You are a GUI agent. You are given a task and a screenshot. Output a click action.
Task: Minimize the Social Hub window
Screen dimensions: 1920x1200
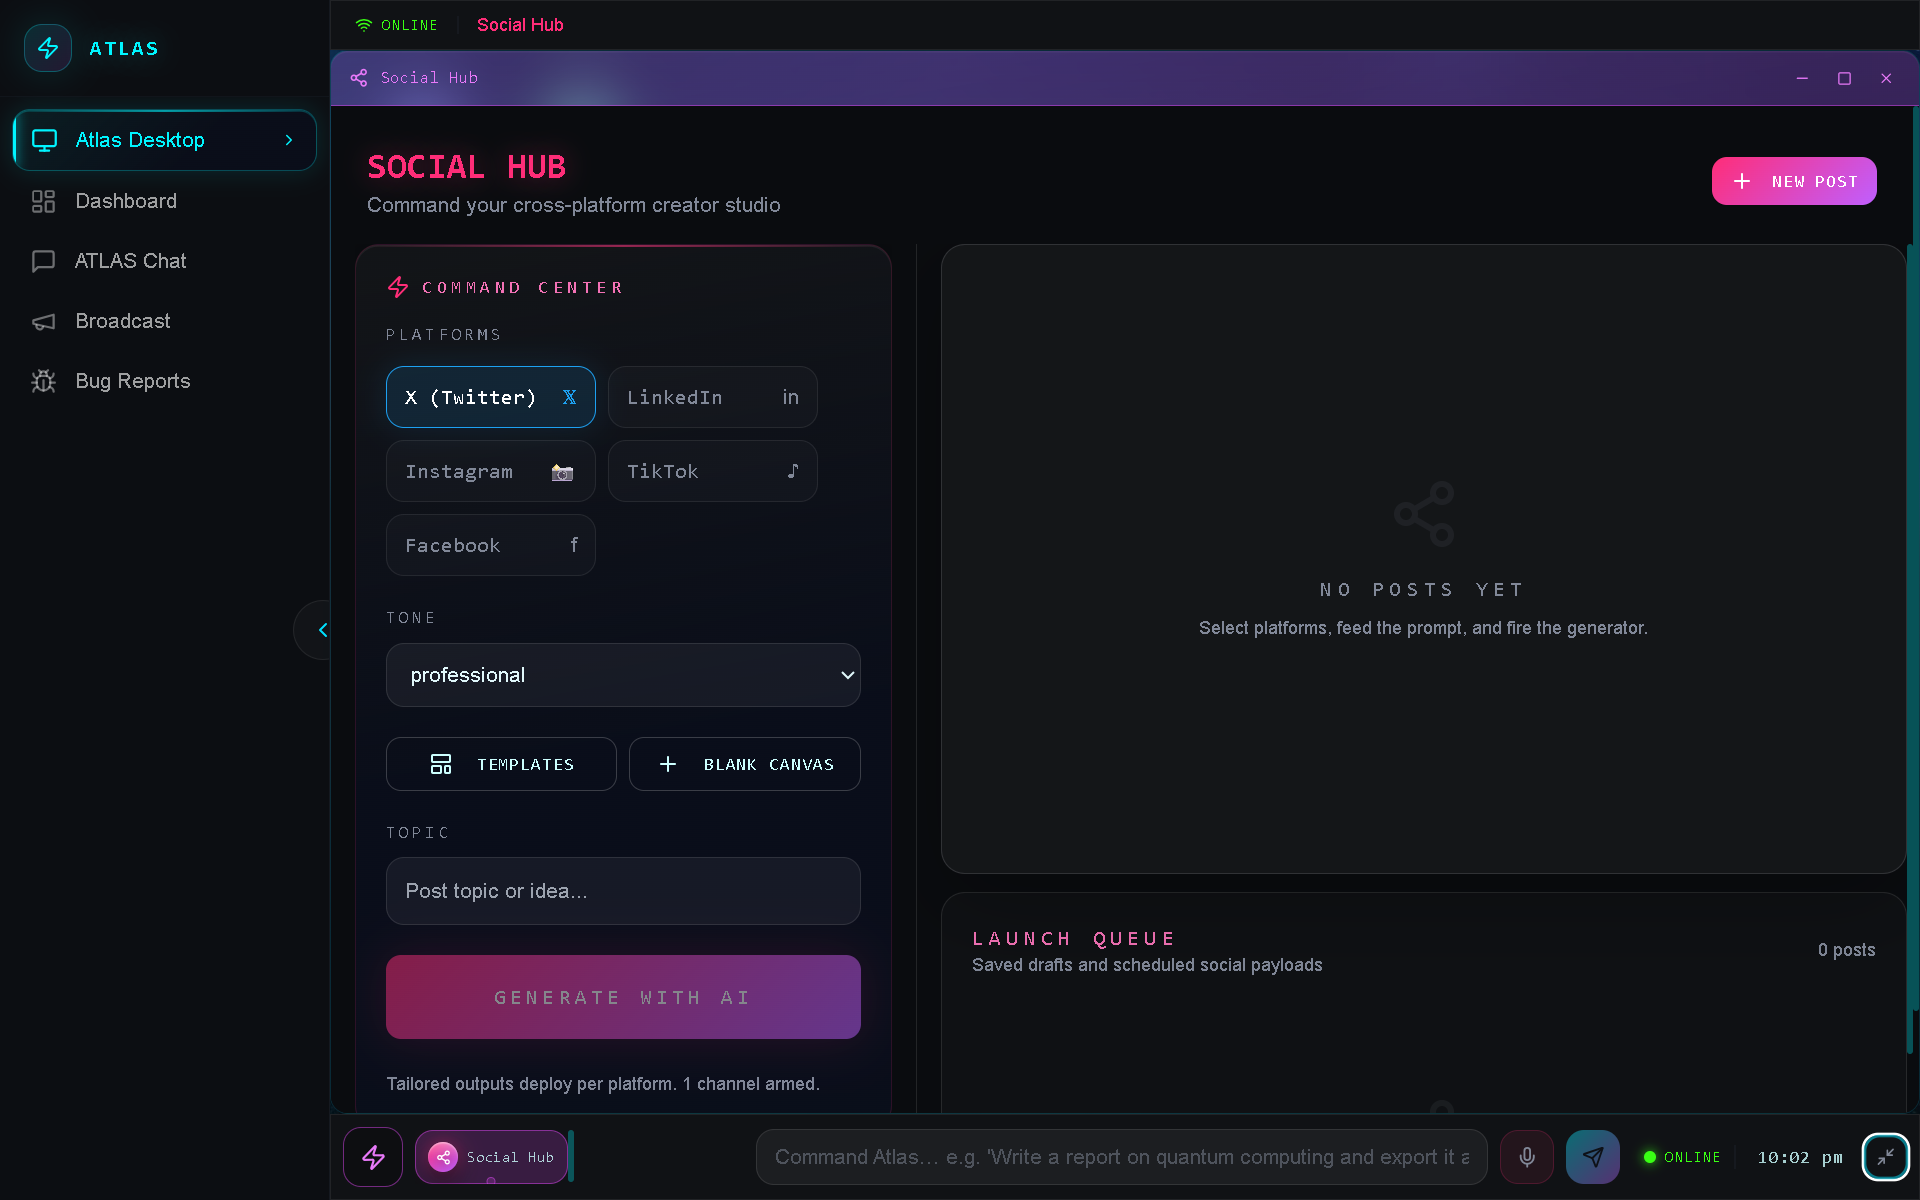tap(1802, 78)
